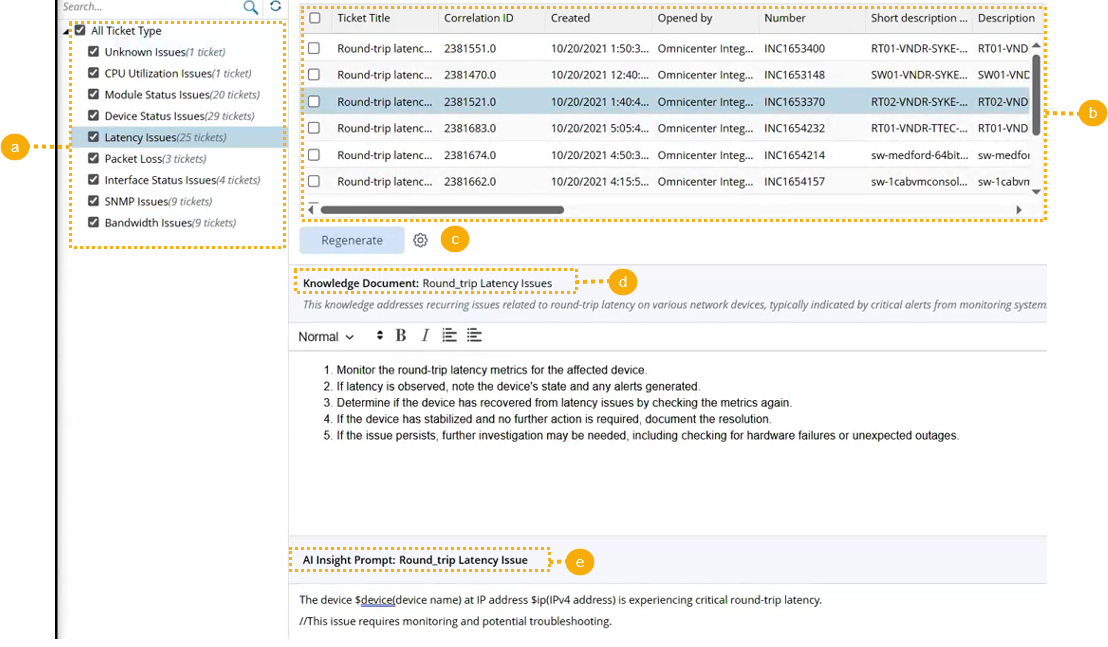1108x647 pixels.
Task: Click the Correlation ID column header
Action: point(477,18)
